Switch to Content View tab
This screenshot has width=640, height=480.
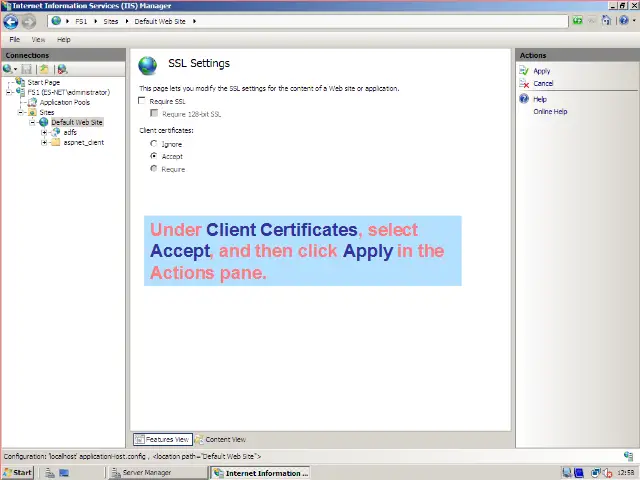click(221, 439)
